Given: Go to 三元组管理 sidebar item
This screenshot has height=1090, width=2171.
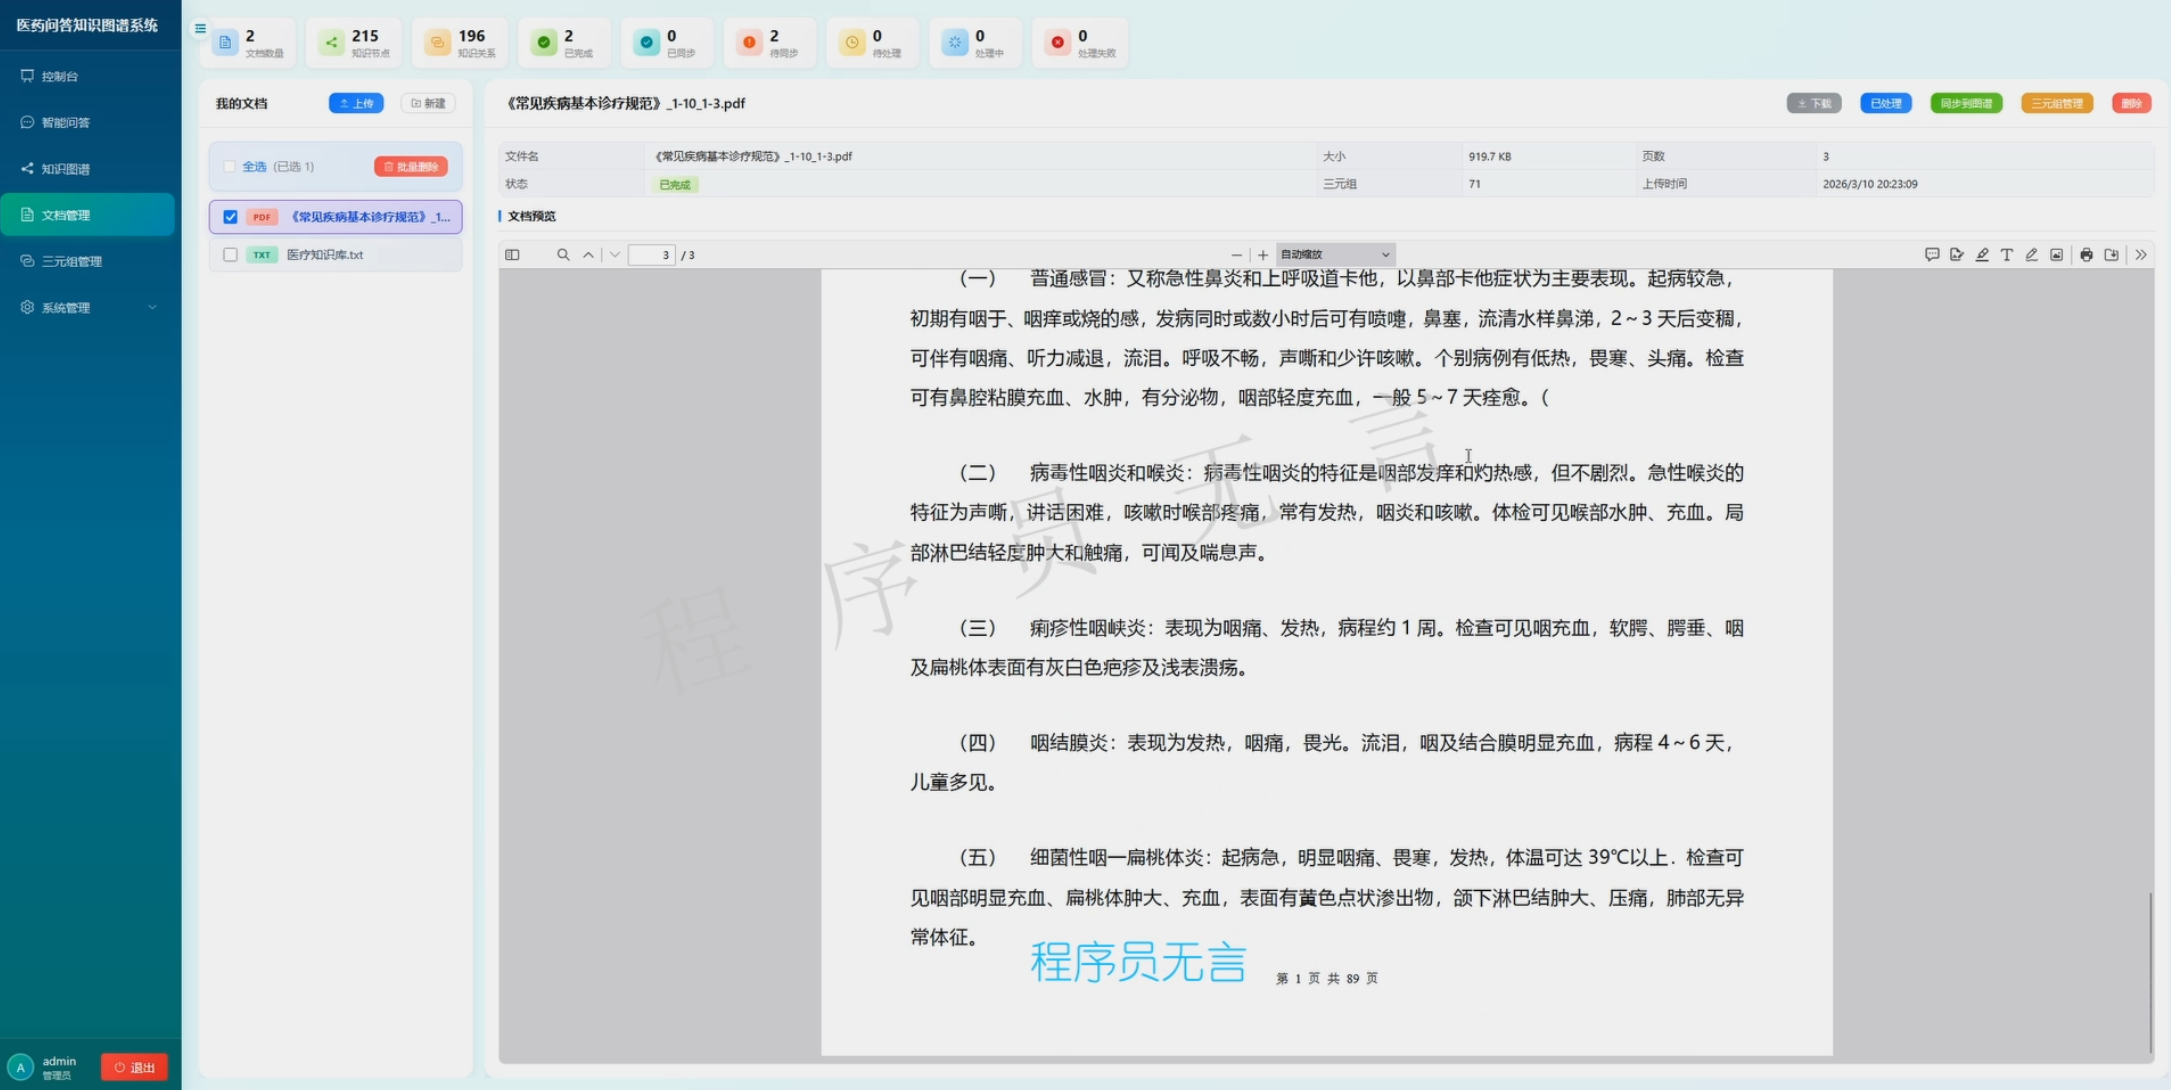Looking at the screenshot, I should coord(72,261).
